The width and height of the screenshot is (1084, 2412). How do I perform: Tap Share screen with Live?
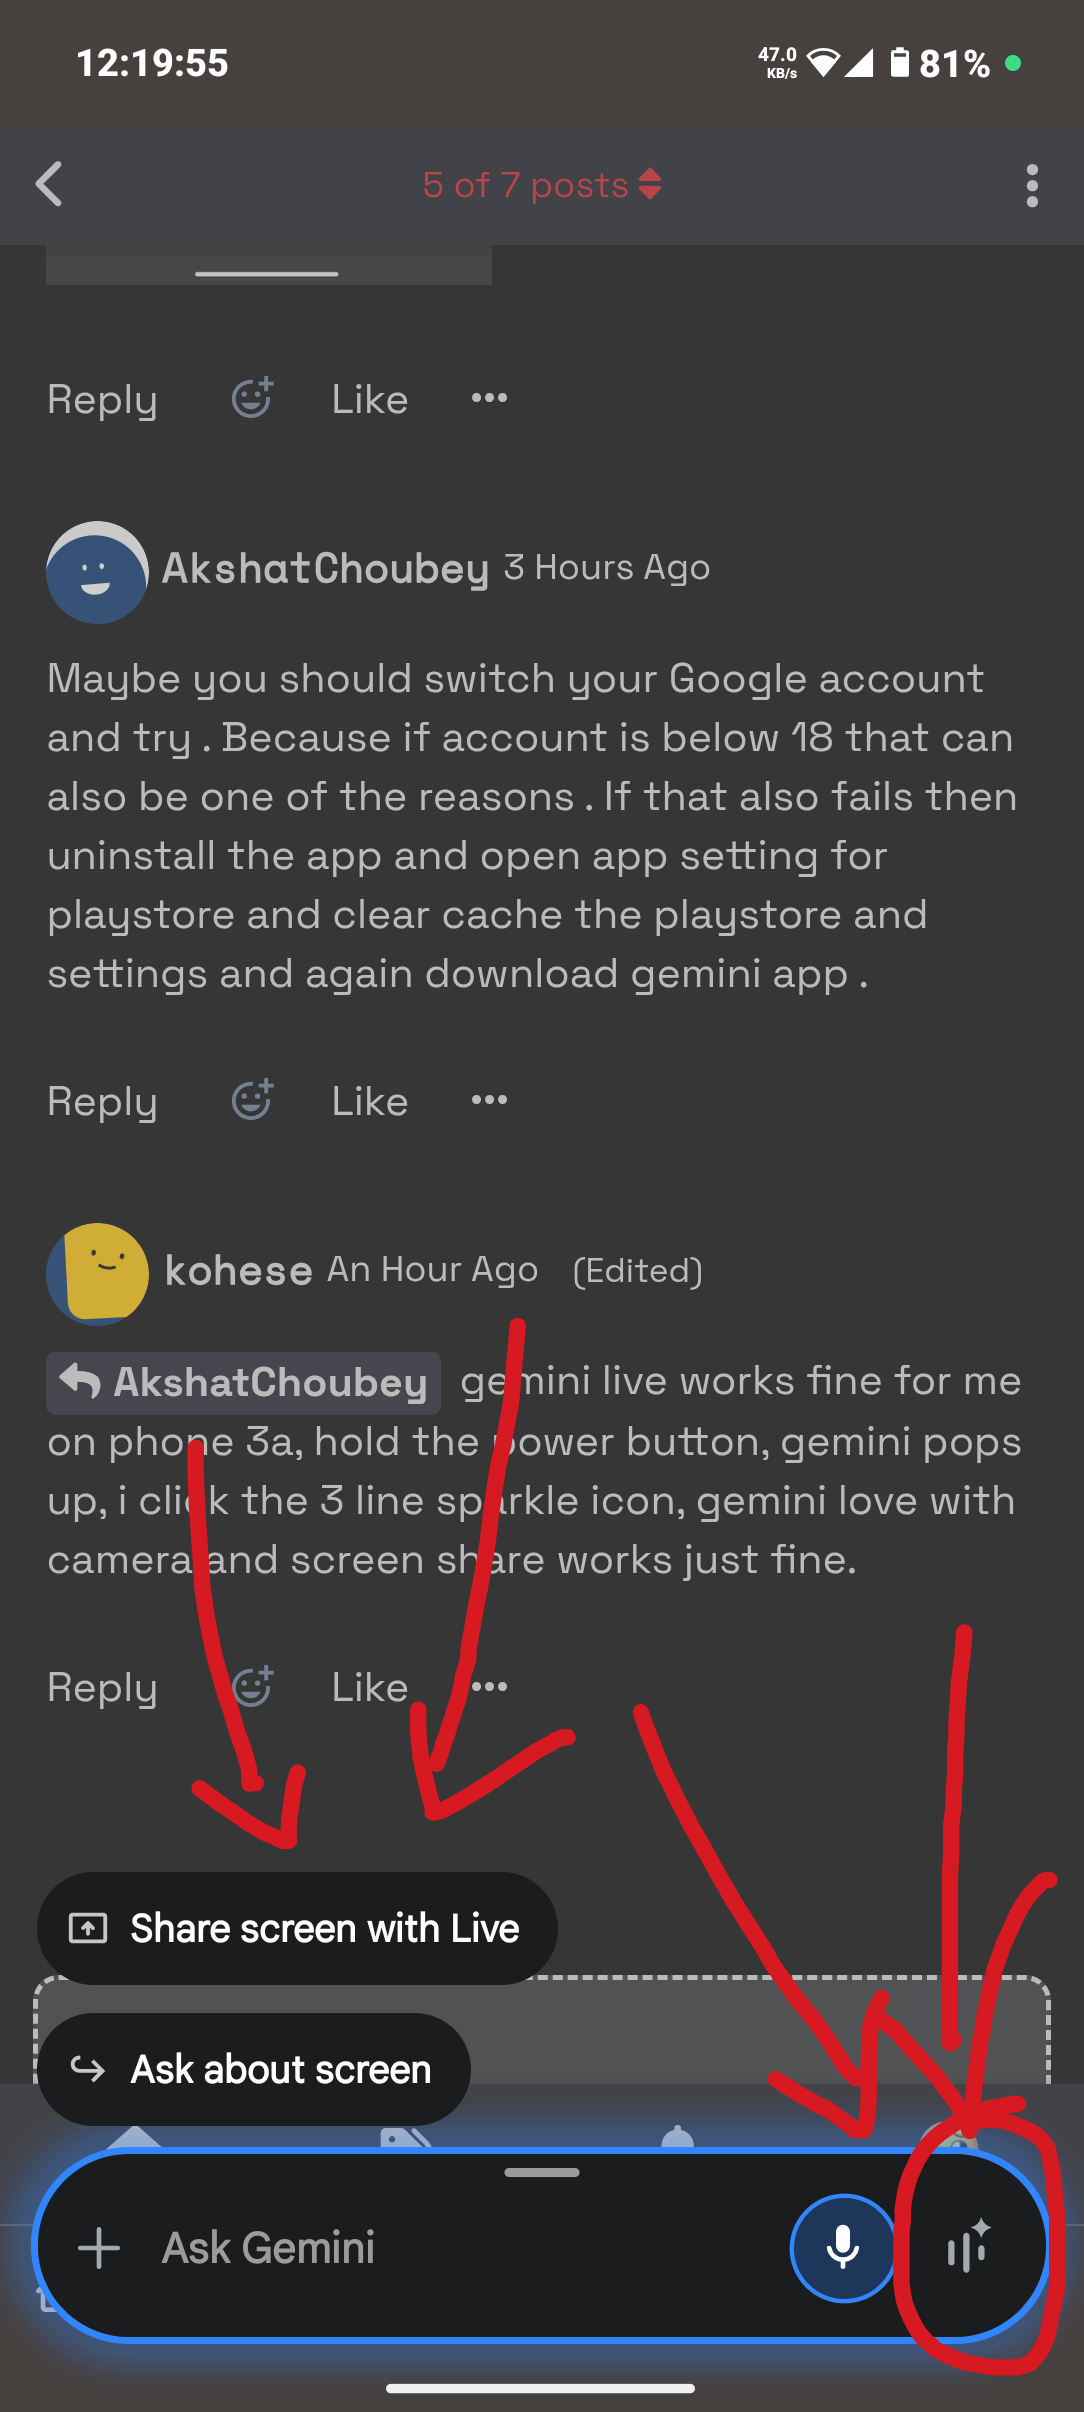(x=297, y=1928)
